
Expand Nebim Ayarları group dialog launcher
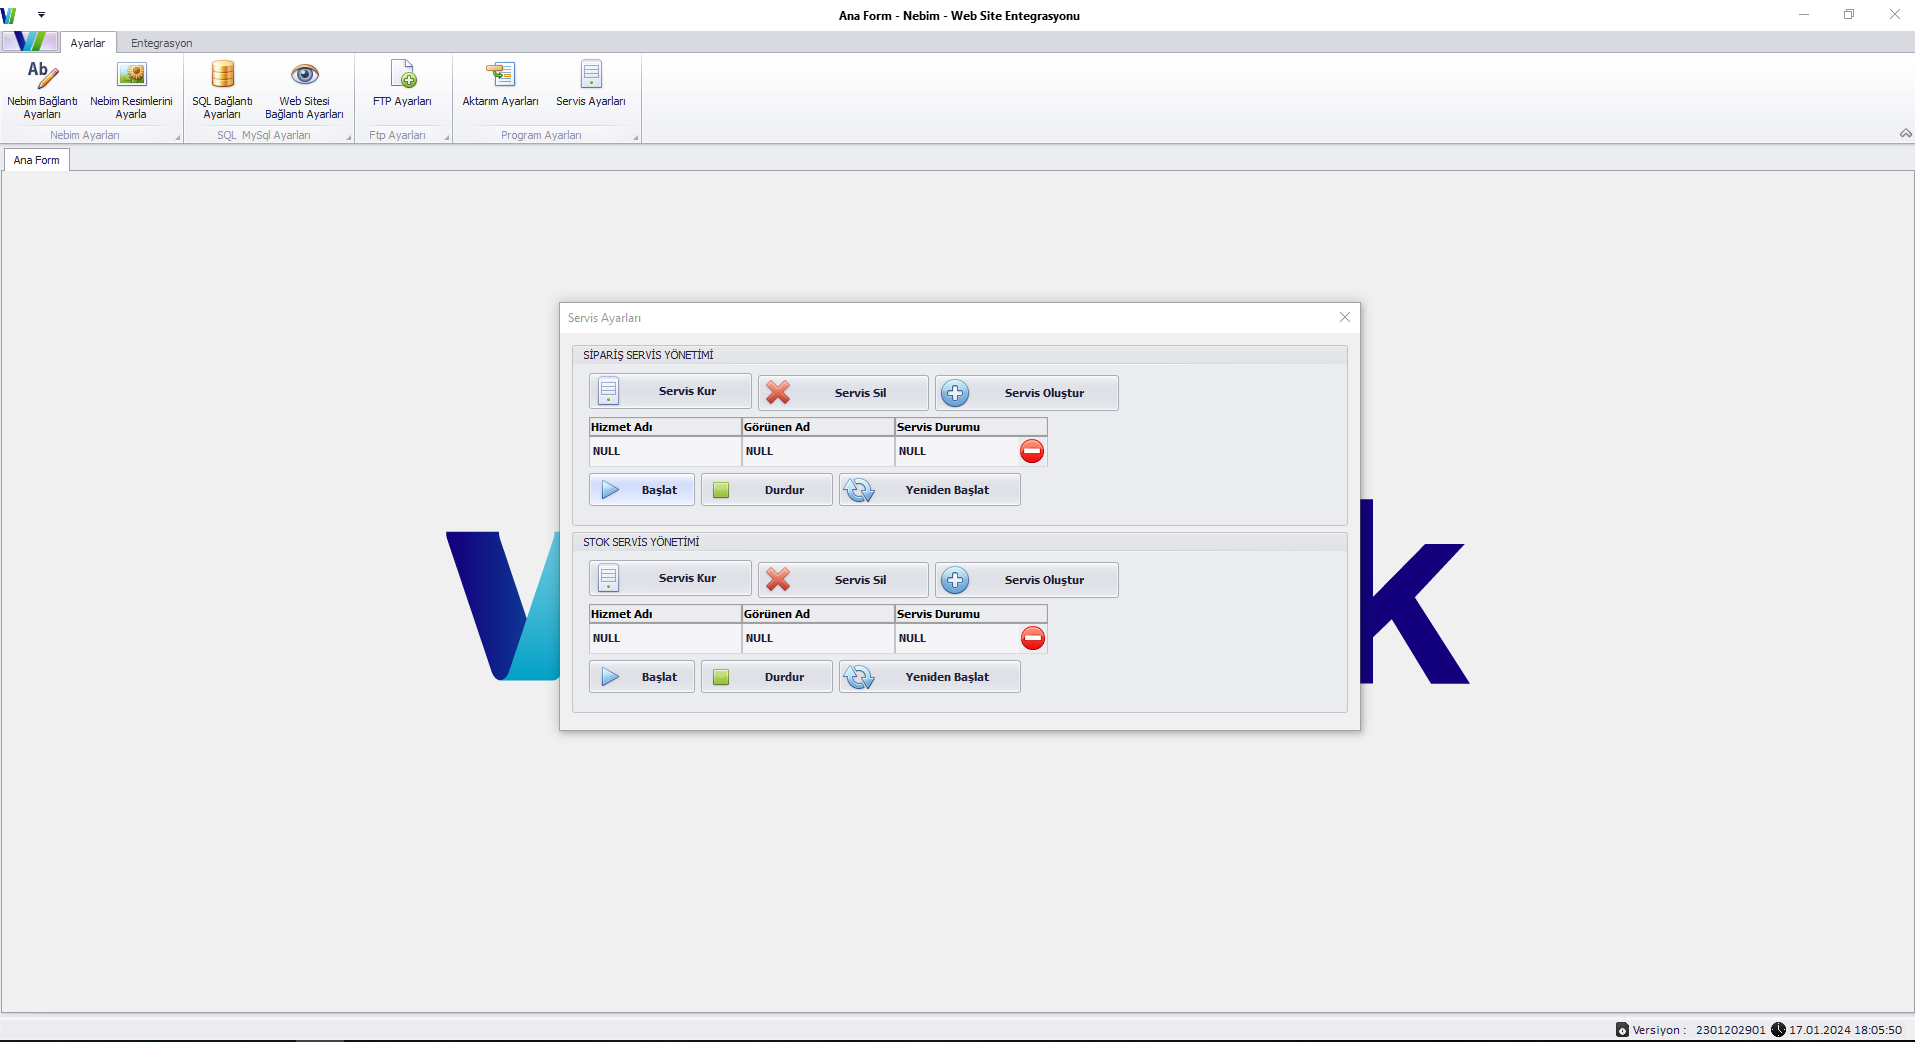pyautogui.click(x=178, y=137)
